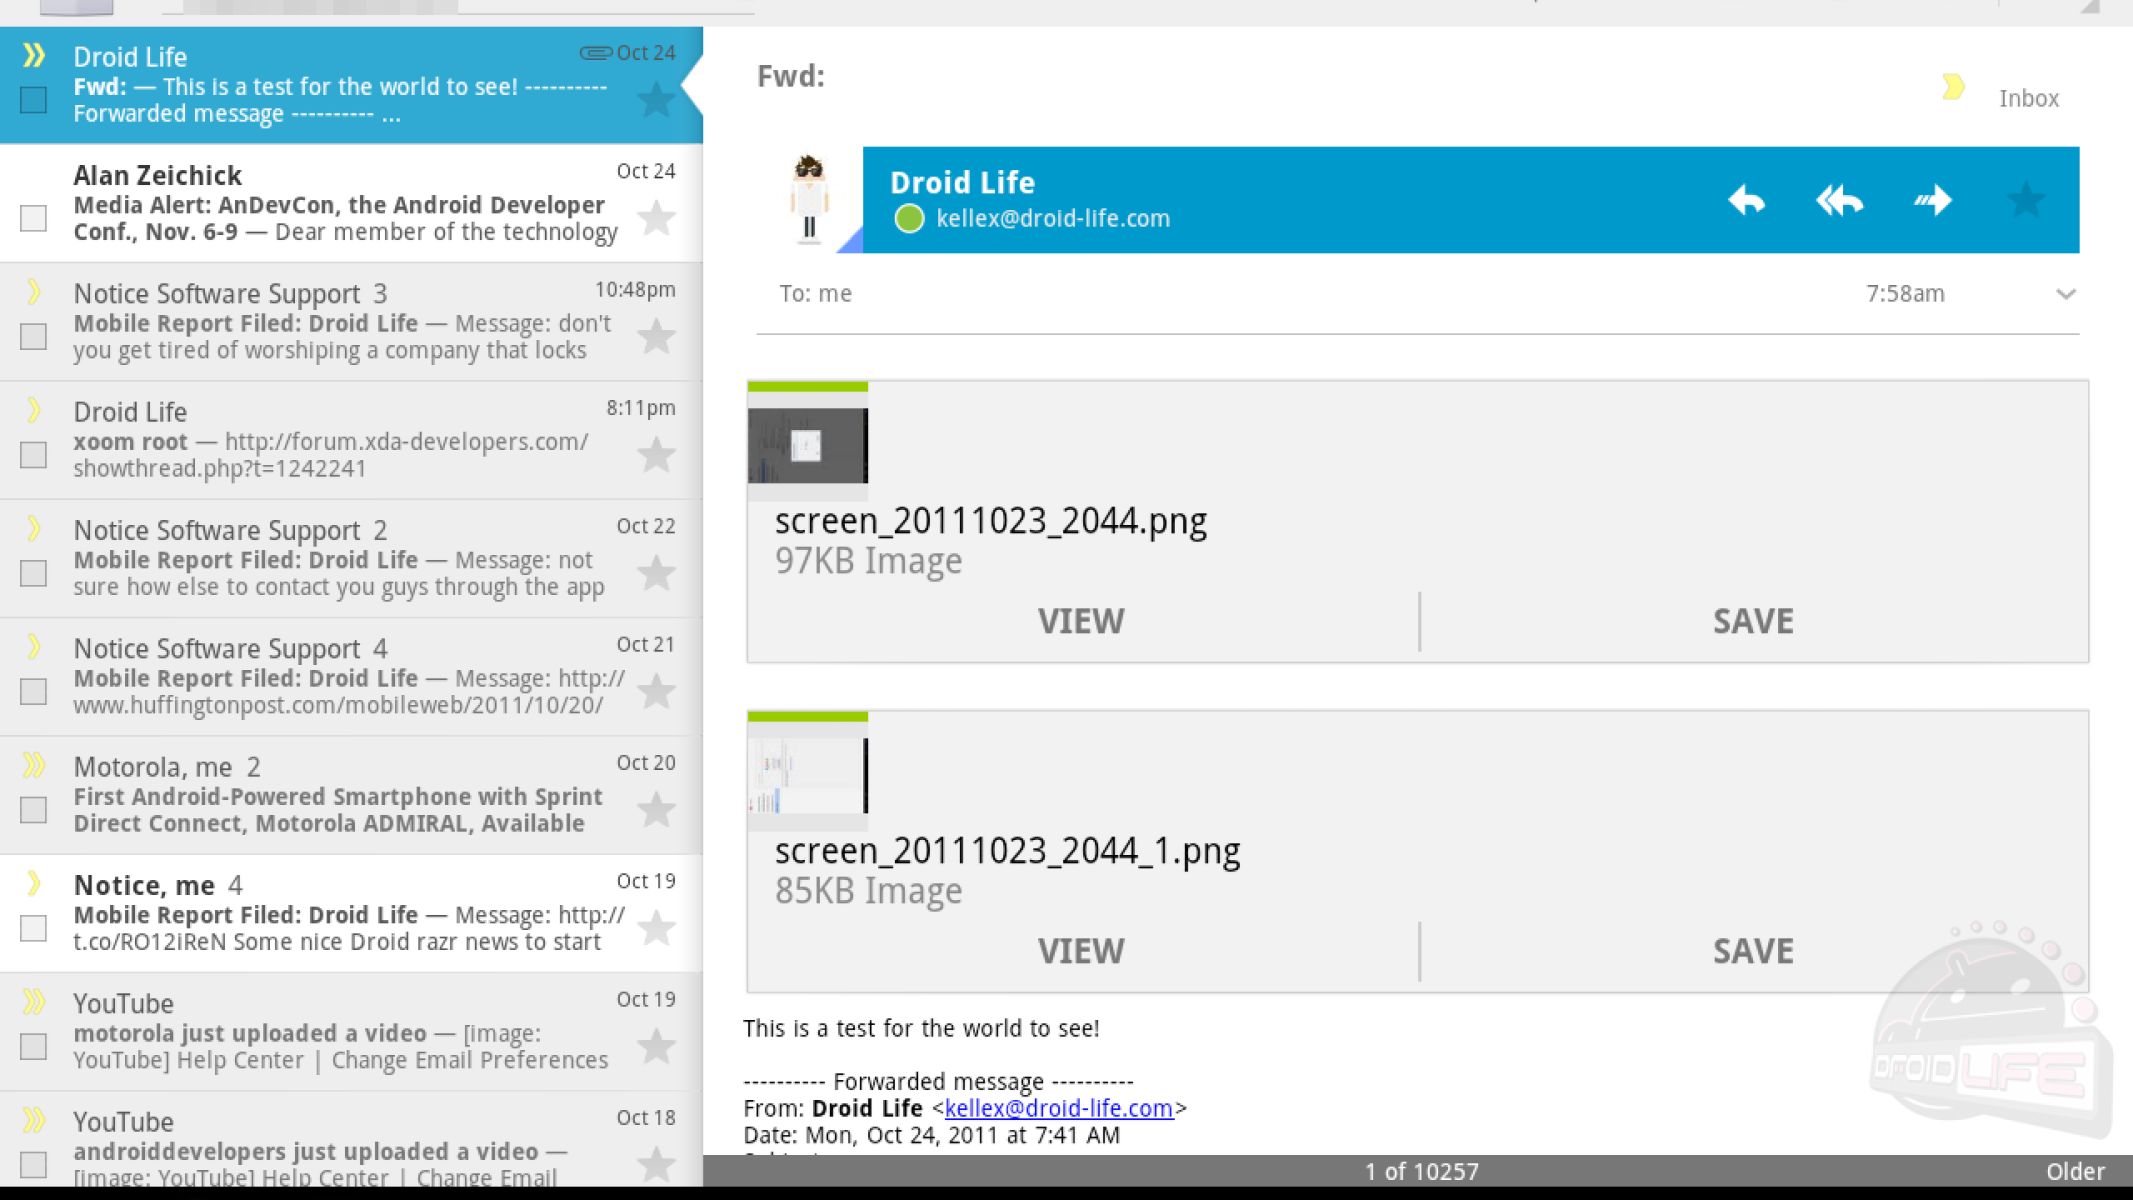Save screen_20111023_2044_1.png attachment
This screenshot has width=2133, height=1200.
1753,951
